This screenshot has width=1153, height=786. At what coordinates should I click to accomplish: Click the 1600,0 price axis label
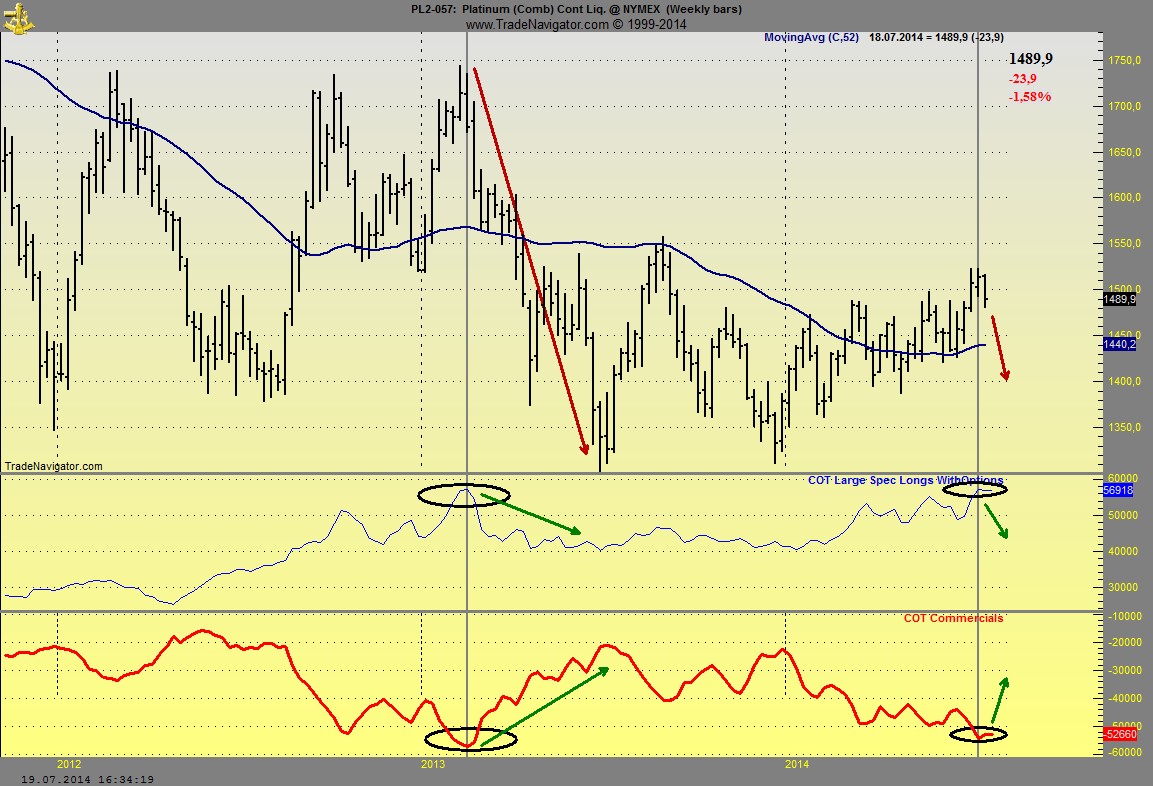click(1124, 197)
